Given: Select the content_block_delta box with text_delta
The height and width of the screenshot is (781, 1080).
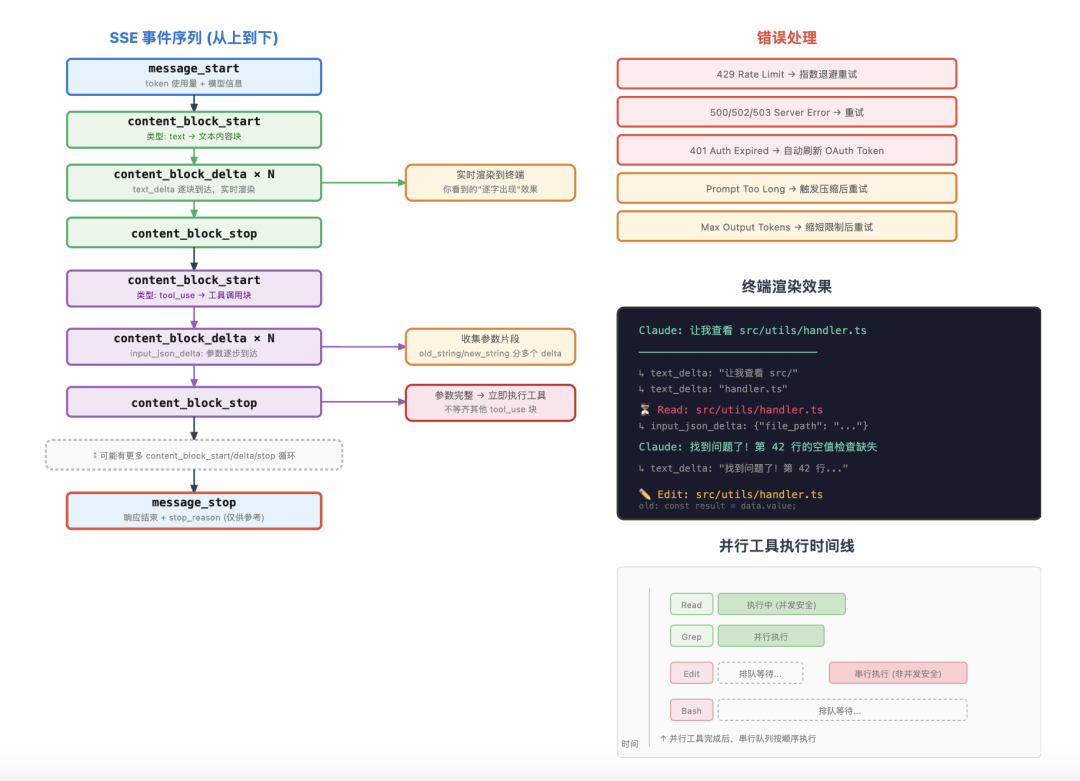Looking at the screenshot, I should click(x=194, y=182).
